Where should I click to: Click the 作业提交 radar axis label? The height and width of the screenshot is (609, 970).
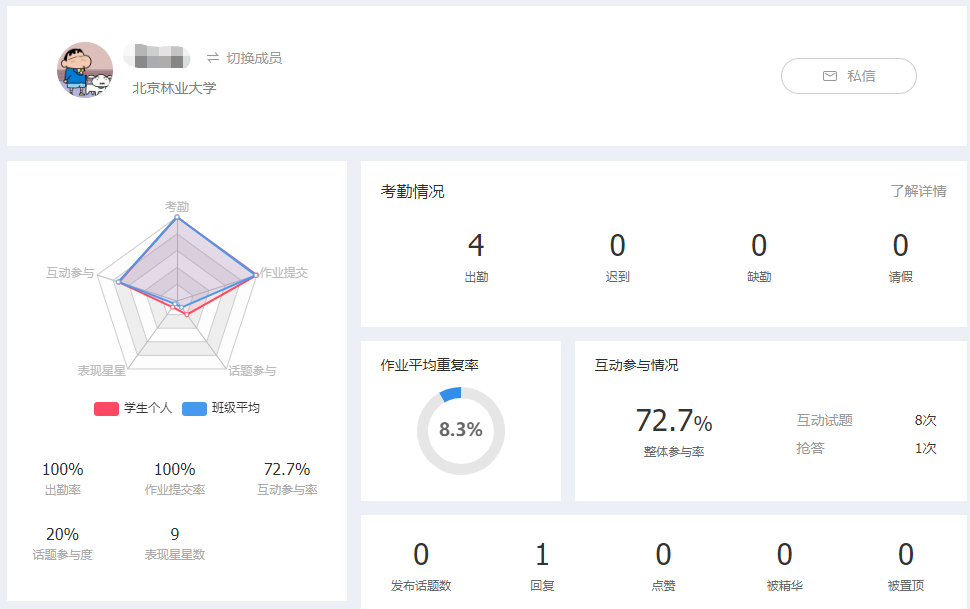(x=284, y=272)
